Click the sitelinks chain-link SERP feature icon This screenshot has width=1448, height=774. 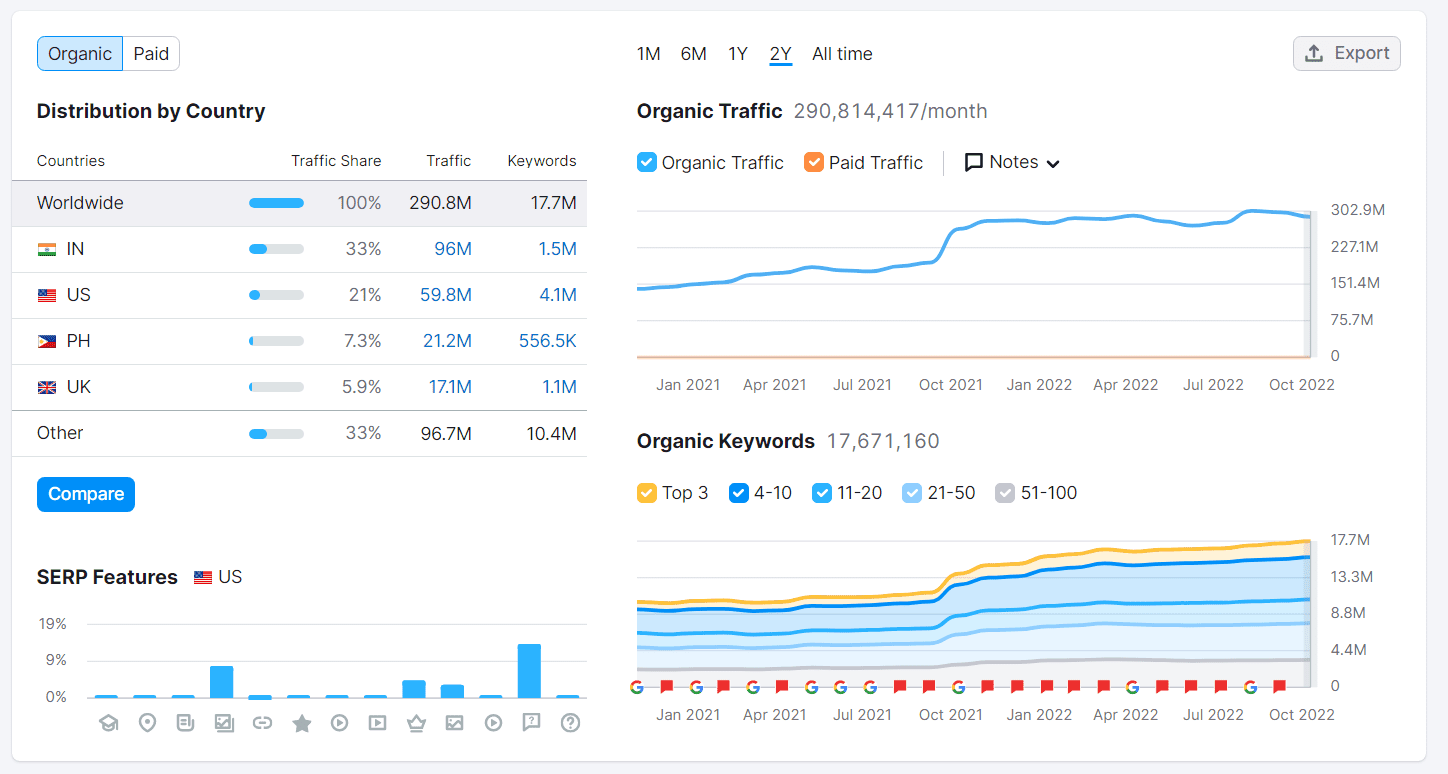[262, 722]
